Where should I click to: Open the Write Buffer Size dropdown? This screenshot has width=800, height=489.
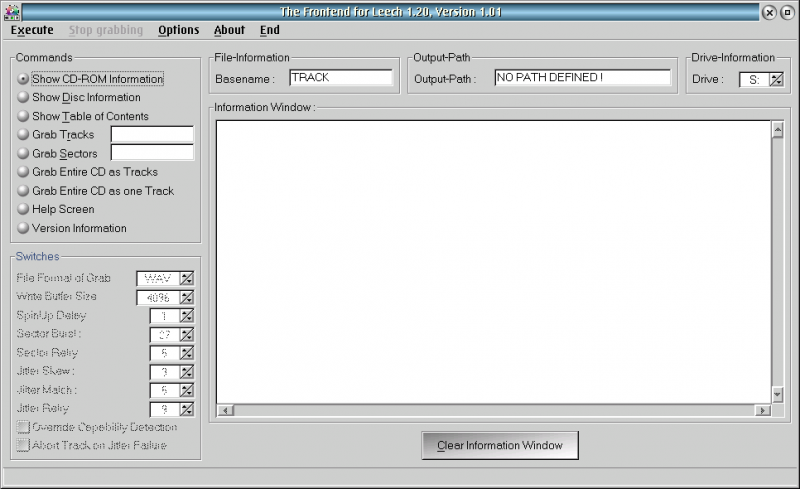tap(187, 297)
